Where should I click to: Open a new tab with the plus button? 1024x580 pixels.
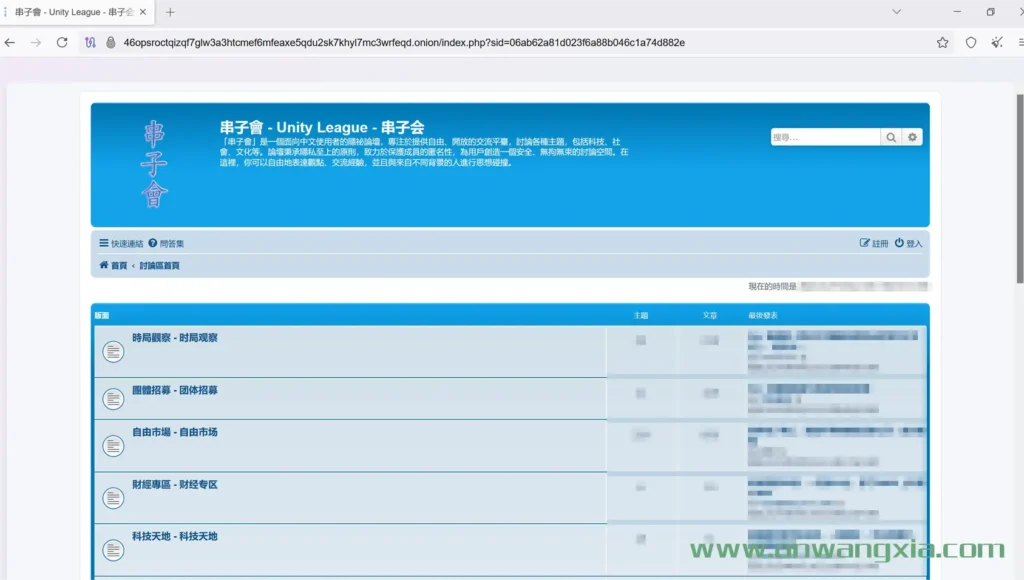click(x=170, y=12)
